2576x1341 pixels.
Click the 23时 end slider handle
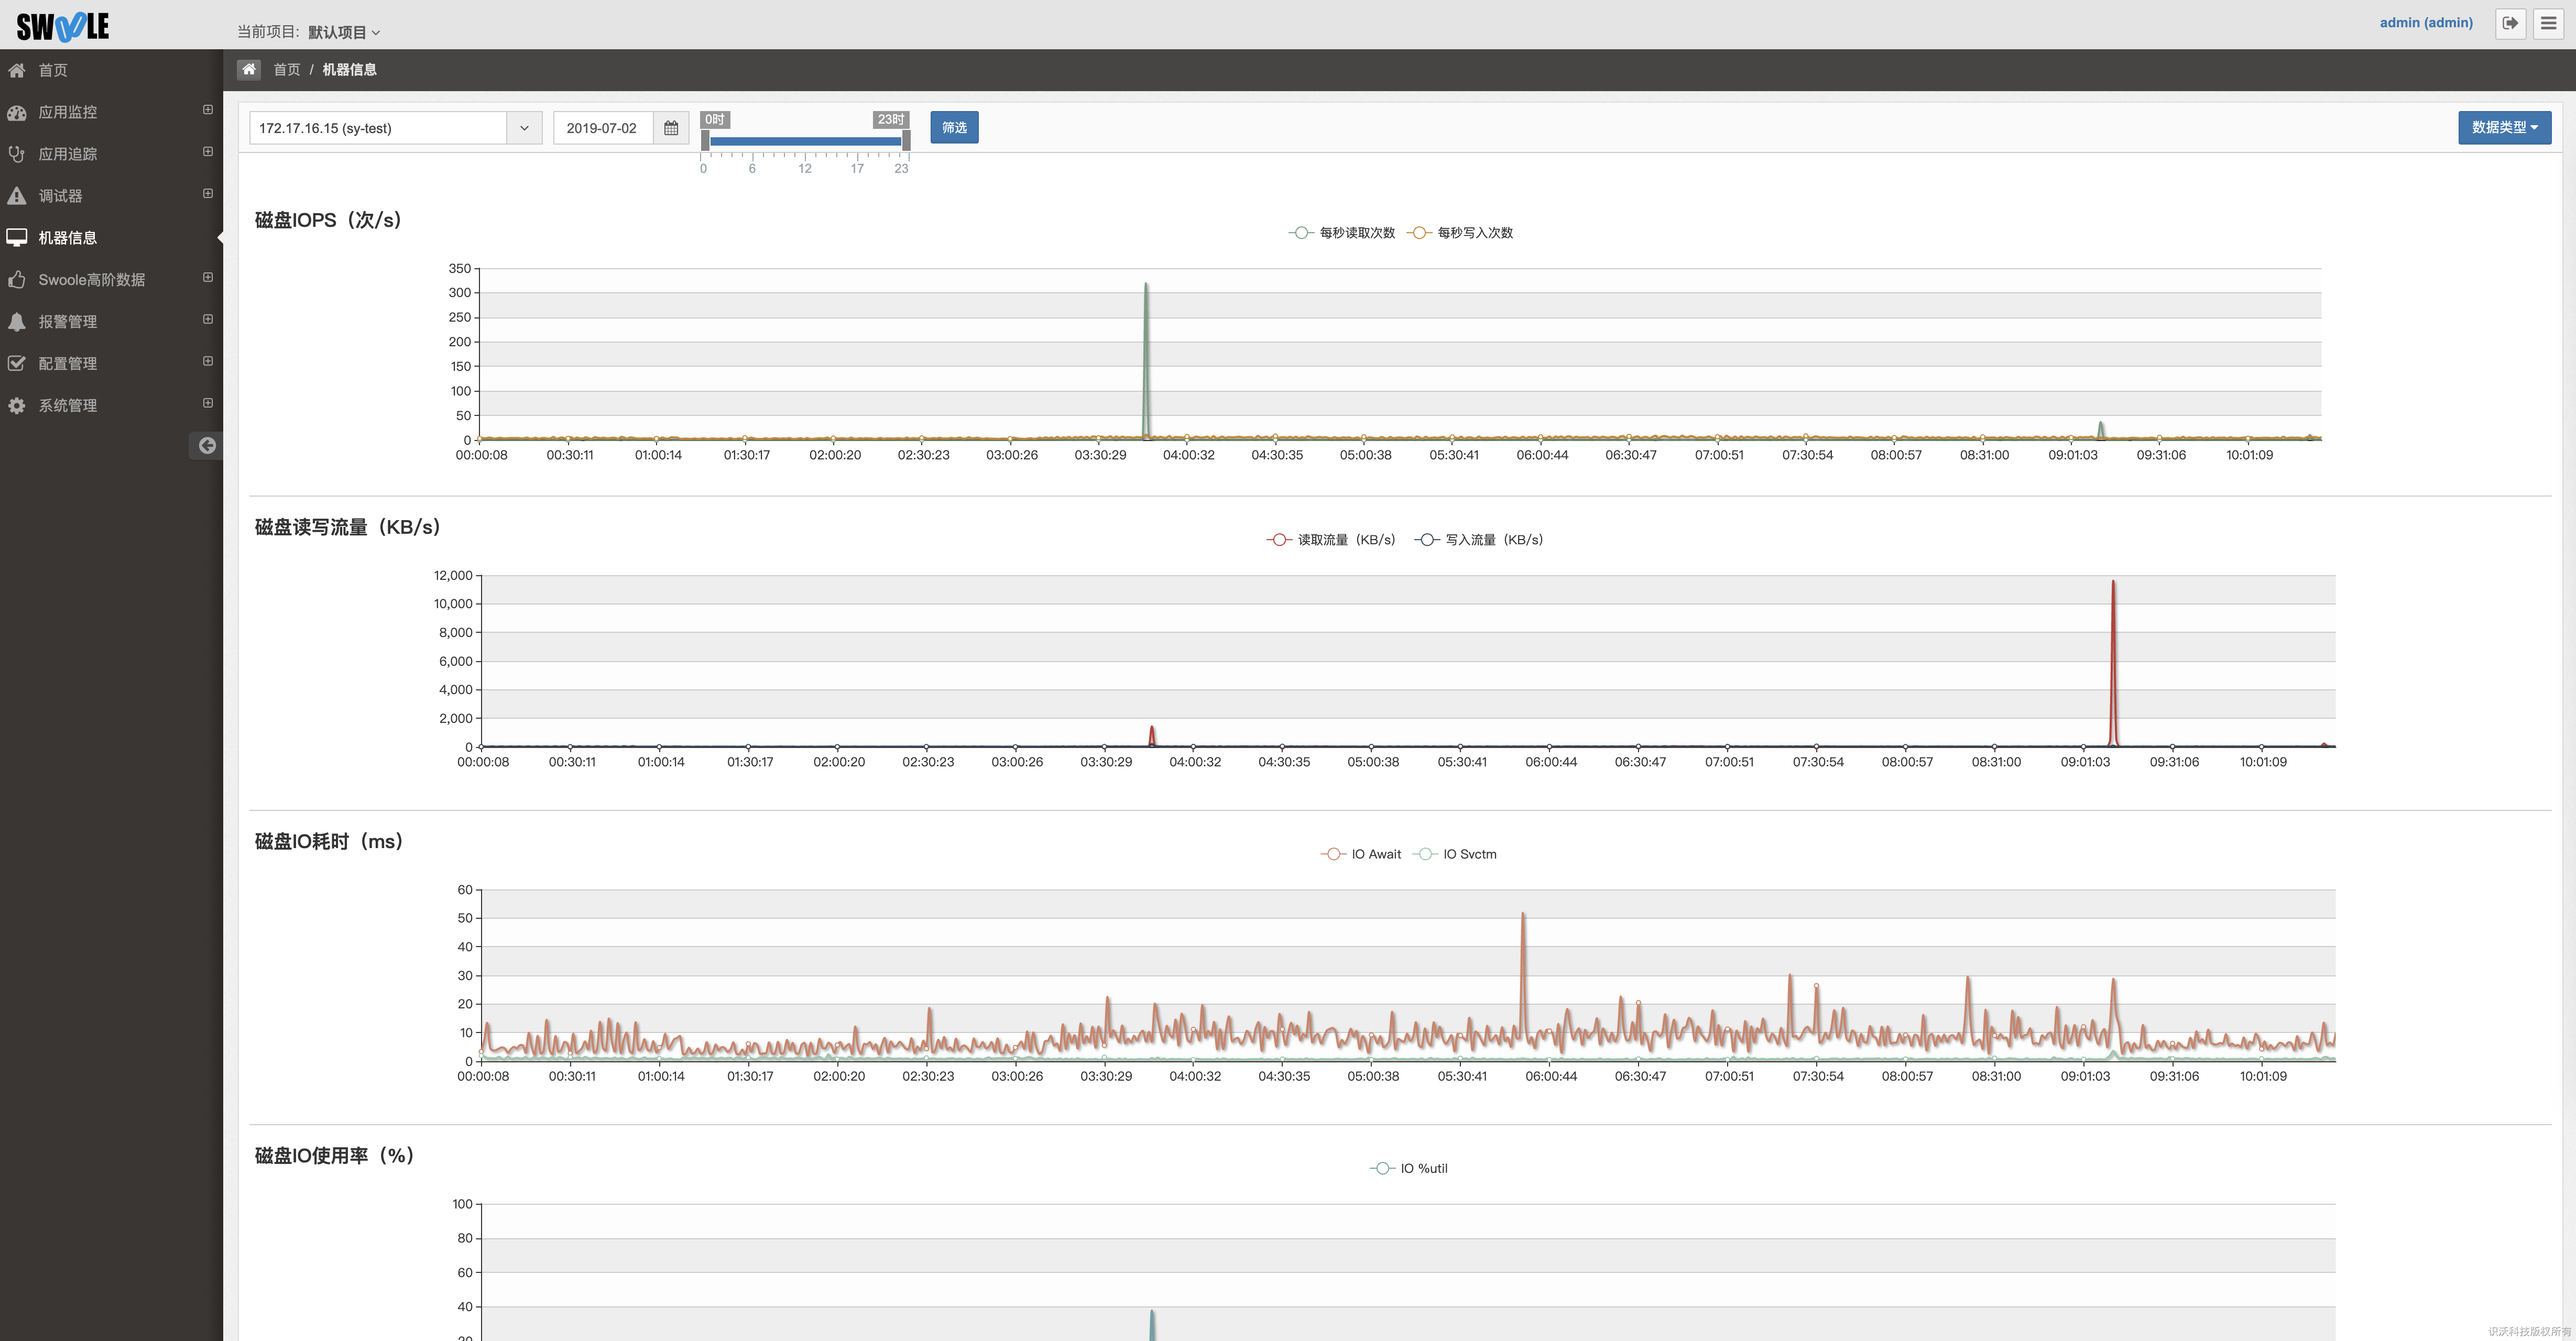pos(906,141)
